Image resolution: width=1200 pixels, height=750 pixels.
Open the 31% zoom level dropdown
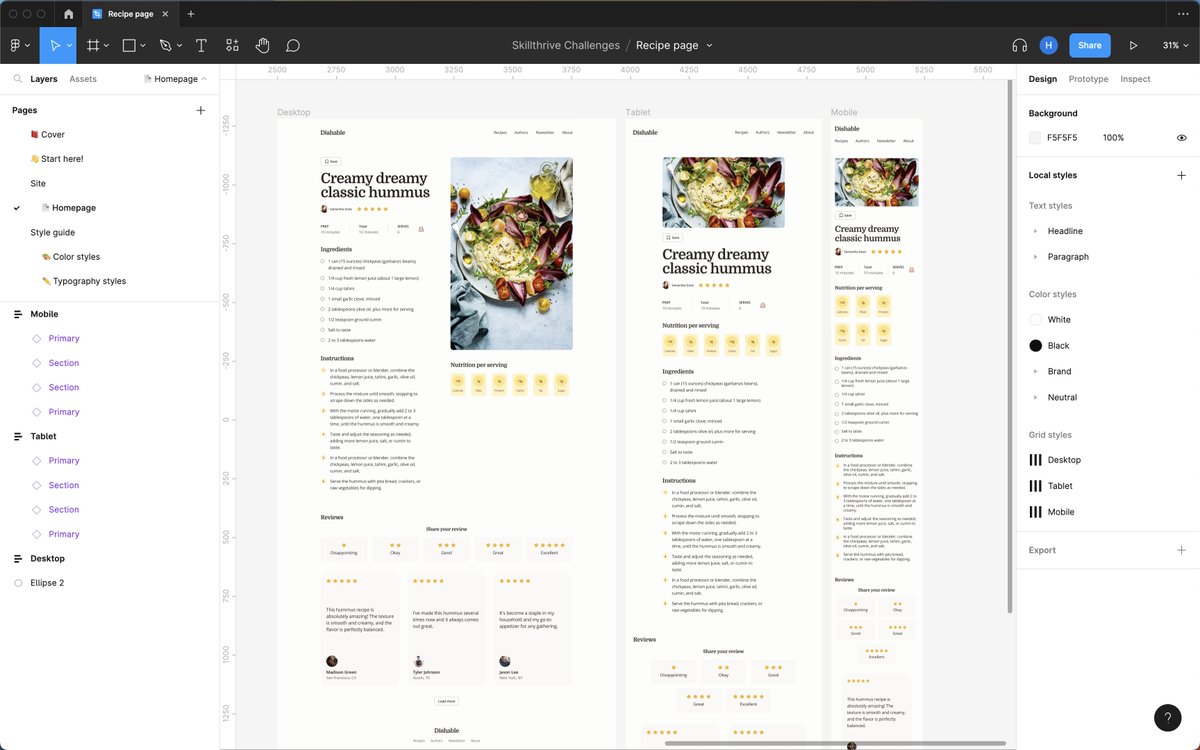click(1174, 45)
